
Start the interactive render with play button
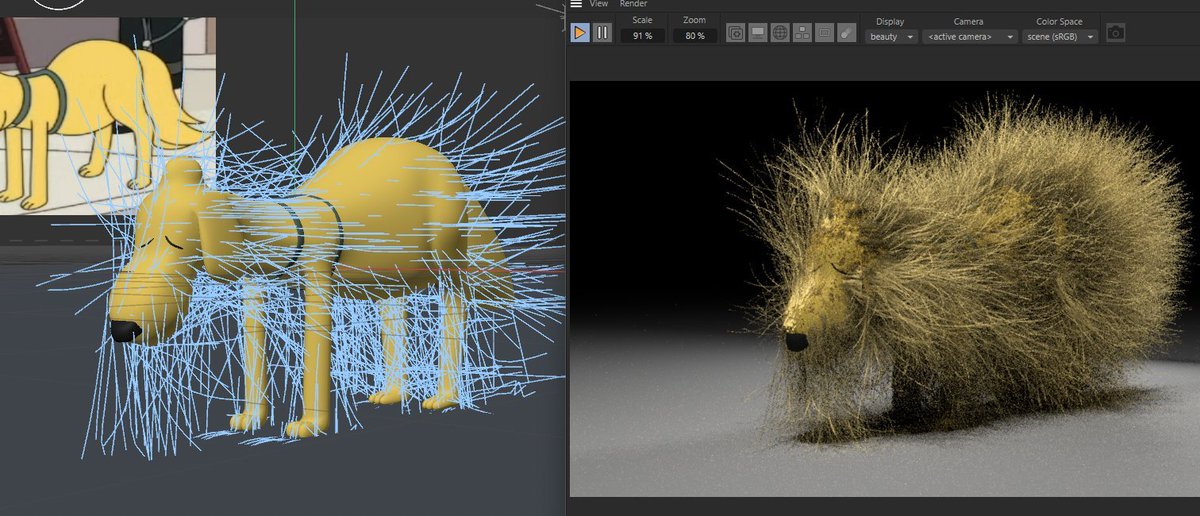tap(580, 33)
